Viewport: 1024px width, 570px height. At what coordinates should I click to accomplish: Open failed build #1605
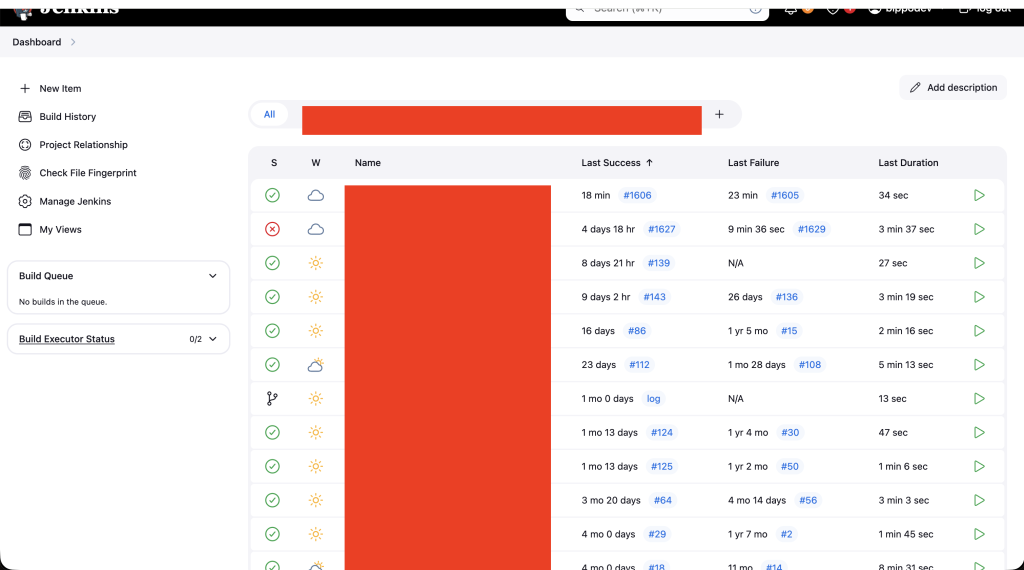point(784,195)
